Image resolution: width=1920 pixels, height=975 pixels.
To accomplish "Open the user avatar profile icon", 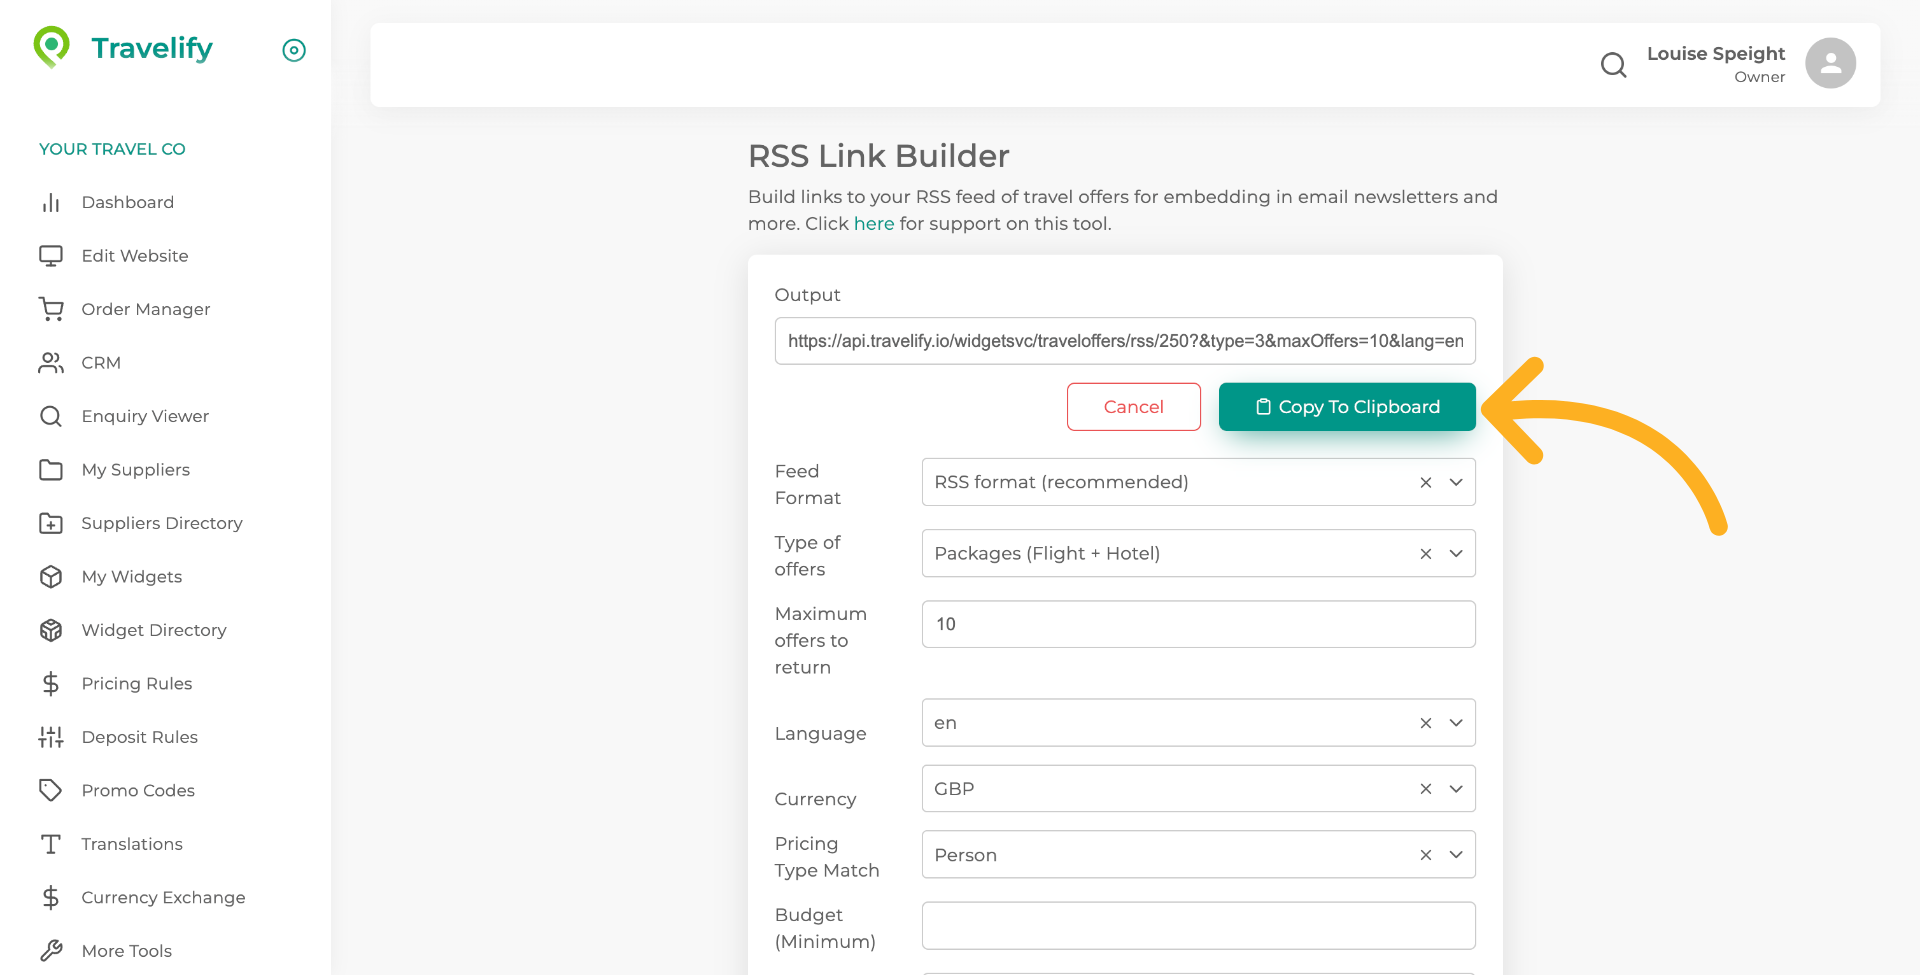I will tap(1830, 64).
